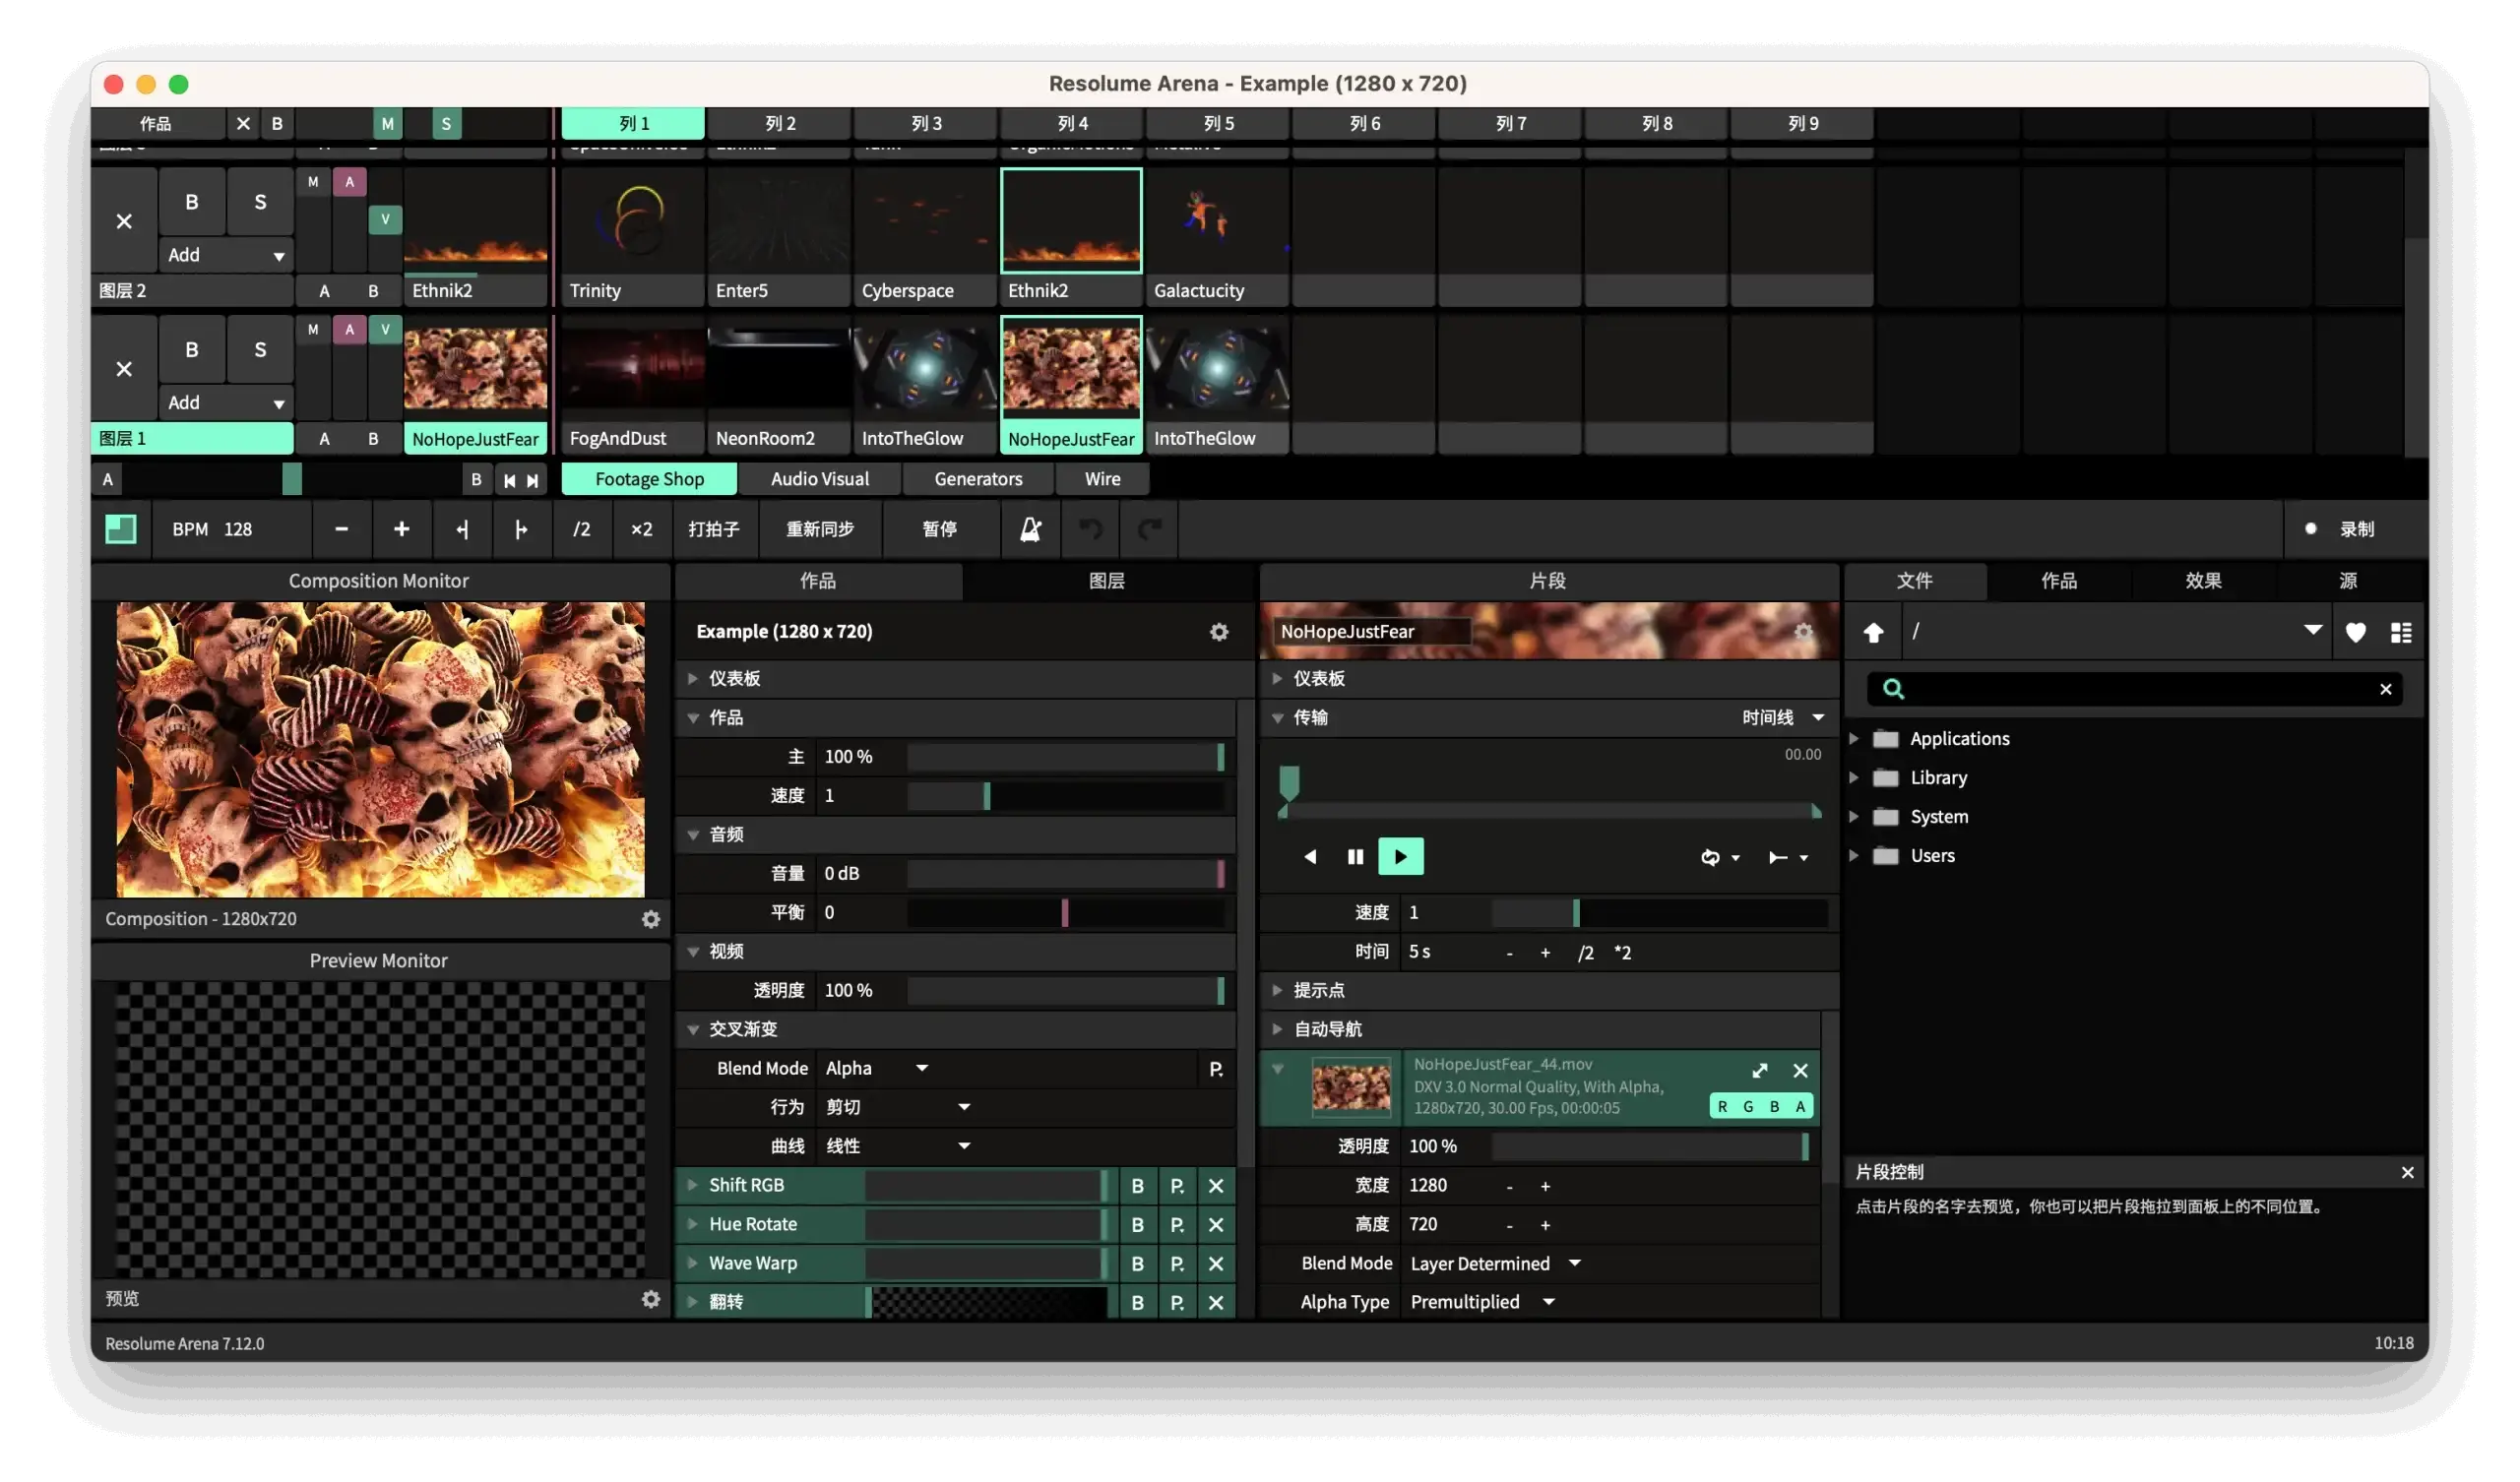
Task: Open the Layer Determined blend dropdown
Action: click(1495, 1264)
